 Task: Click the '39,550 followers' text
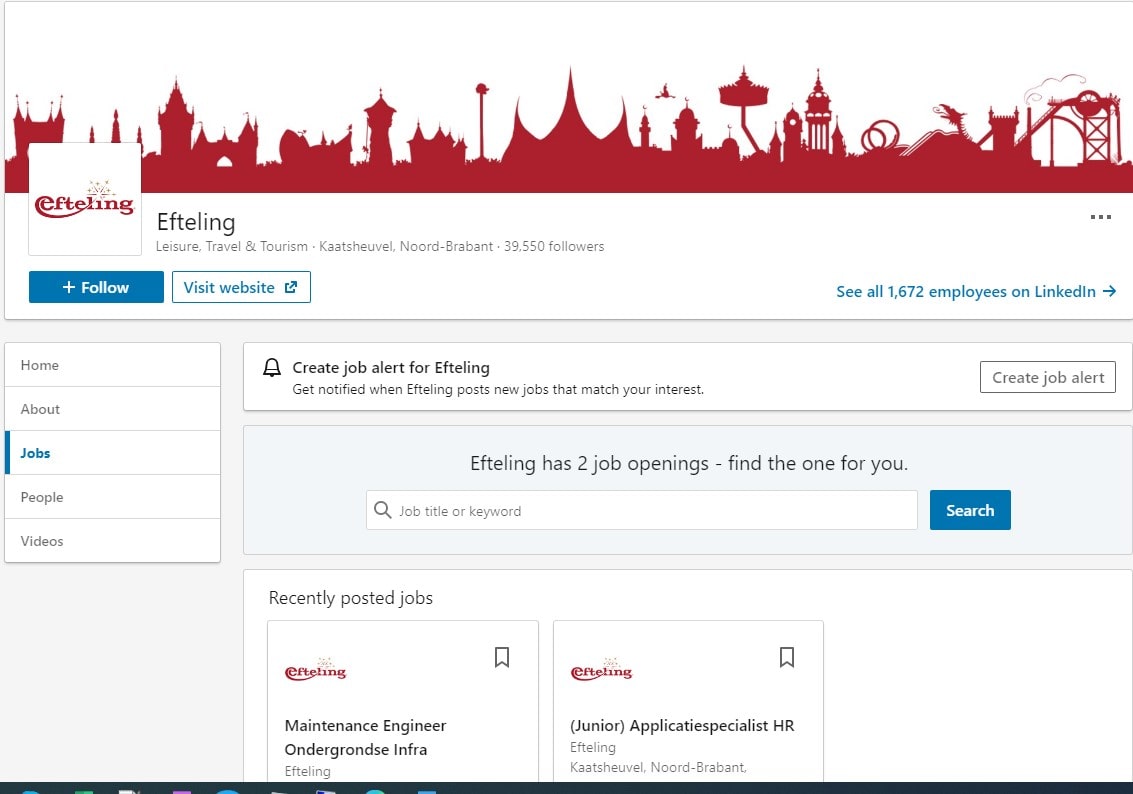(x=554, y=246)
